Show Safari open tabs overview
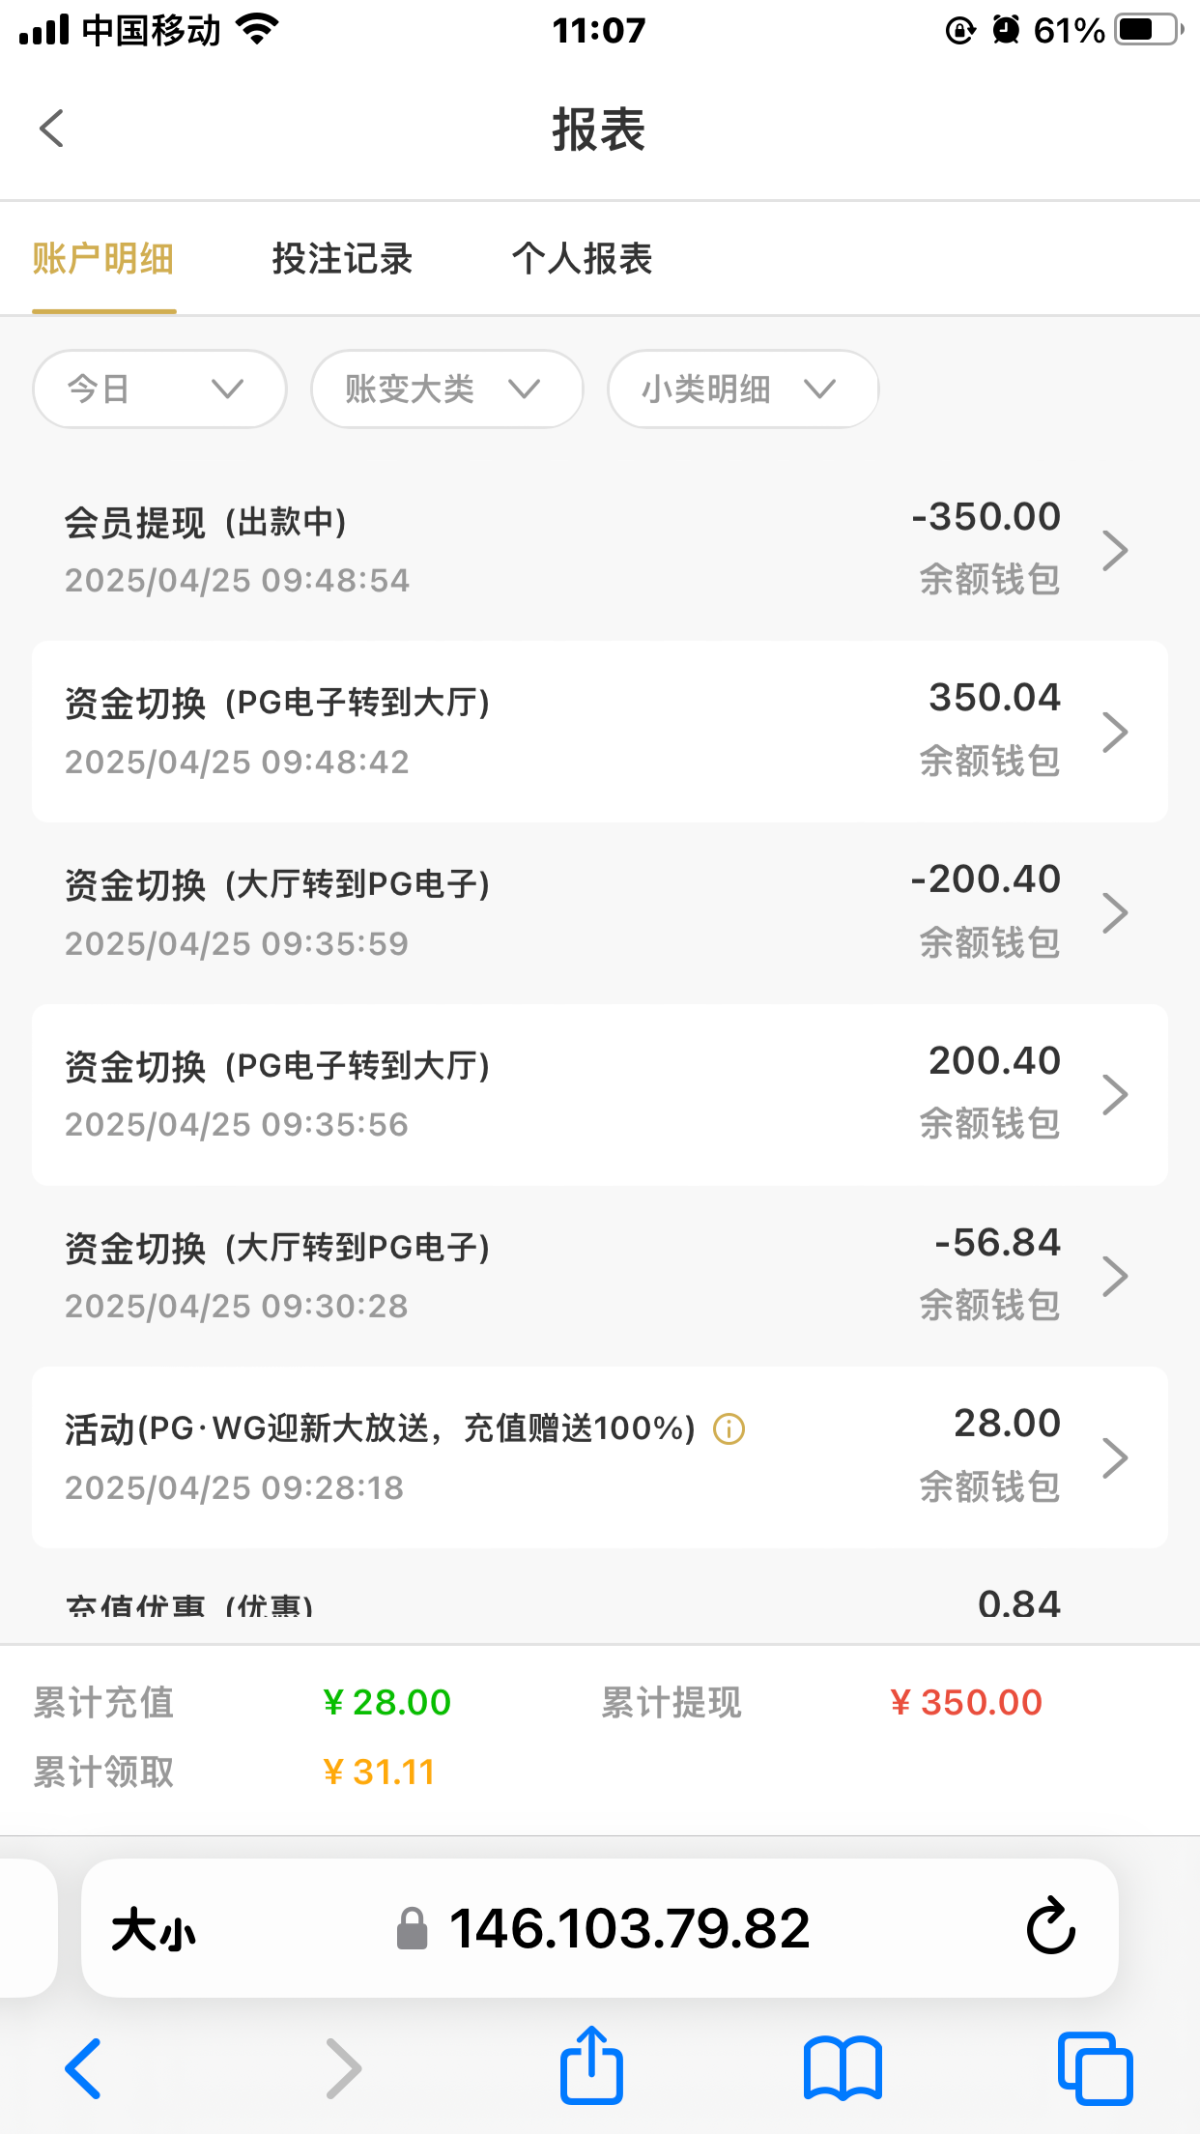The height and width of the screenshot is (2134, 1200). tap(1095, 2067)
